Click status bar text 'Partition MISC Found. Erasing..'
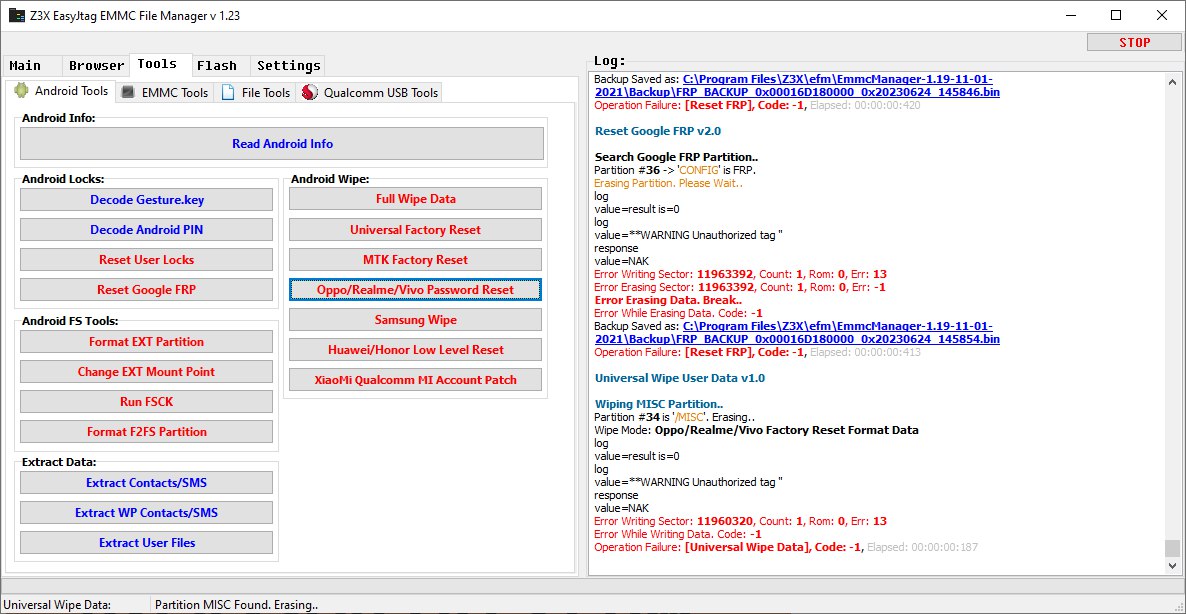Screen dimensions: 1186x614 pyautogui.click(x=236, y=605)
